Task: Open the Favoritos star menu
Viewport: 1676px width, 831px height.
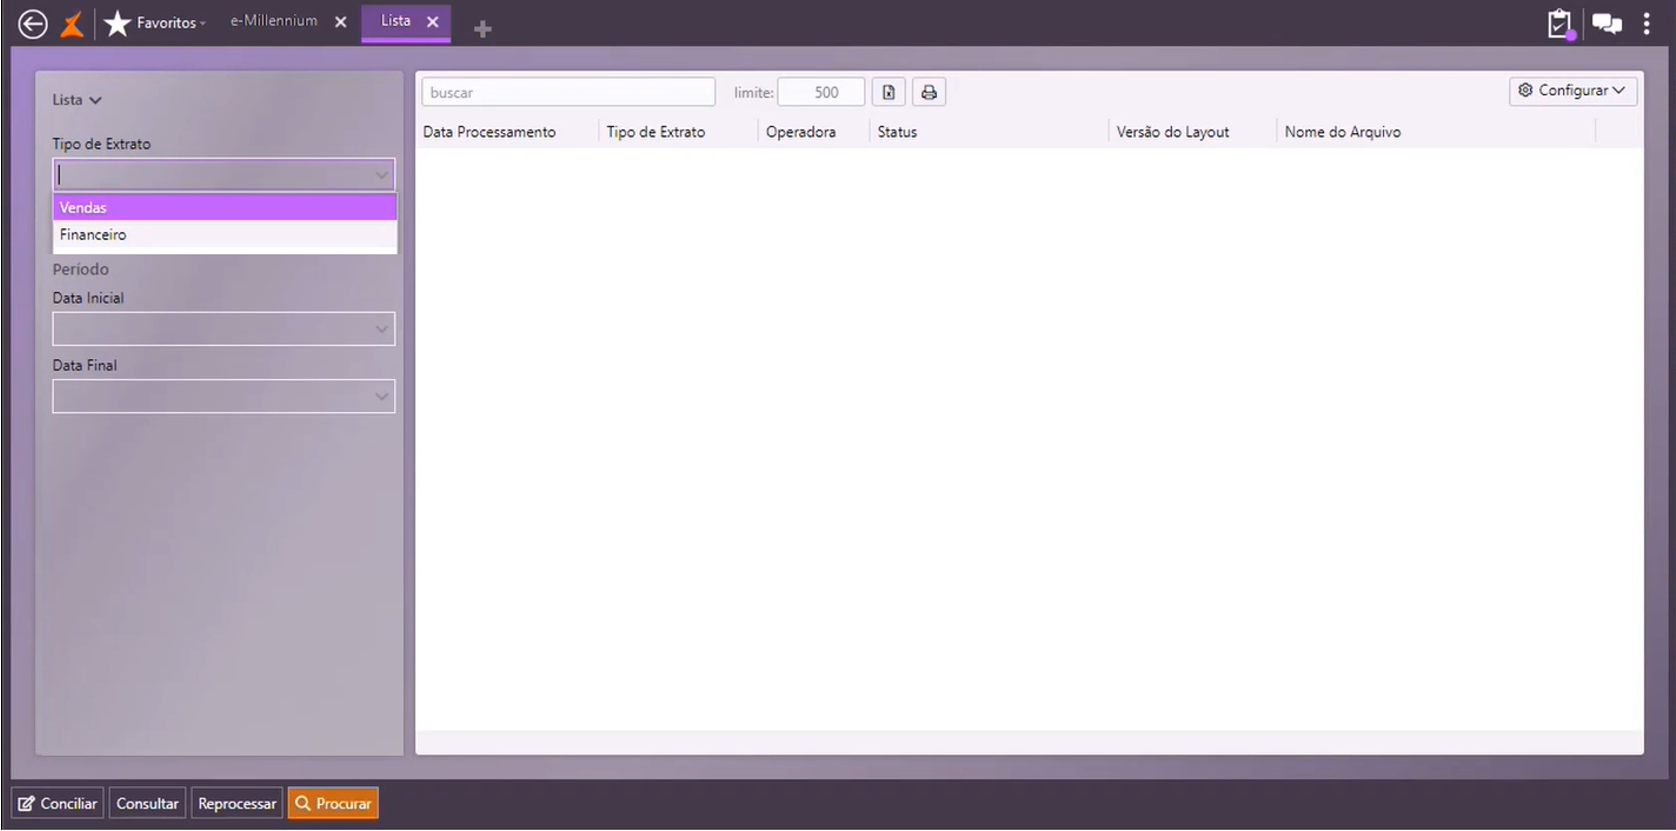Action: tap(155, 23)
